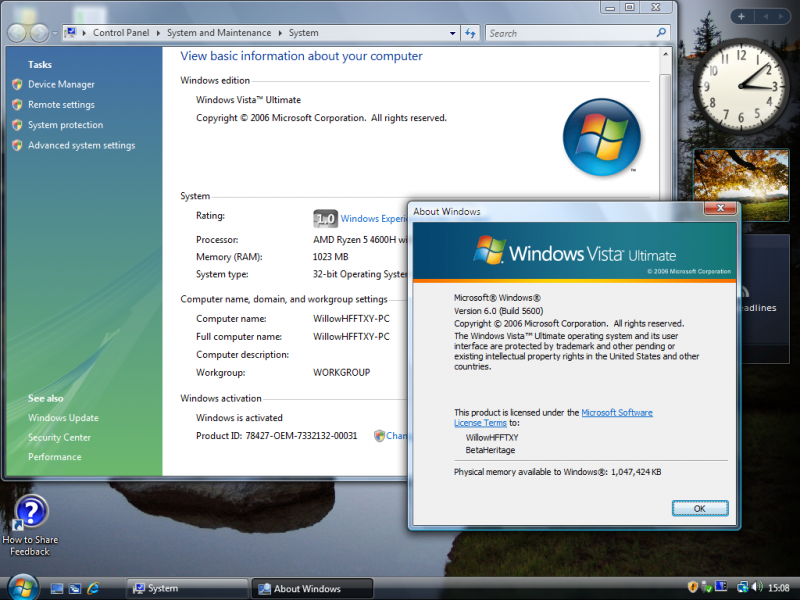The image size is (800, 600).
Task: Close the About Windows dialog
Action: coord(720,208)
